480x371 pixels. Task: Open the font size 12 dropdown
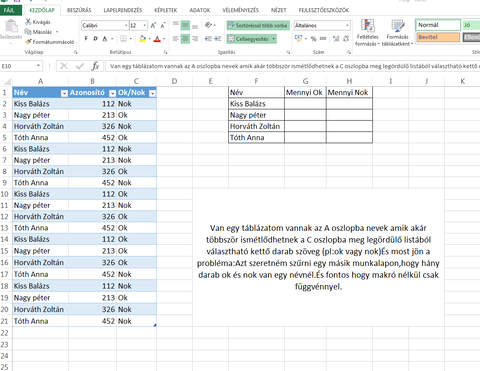coord(145,26)
